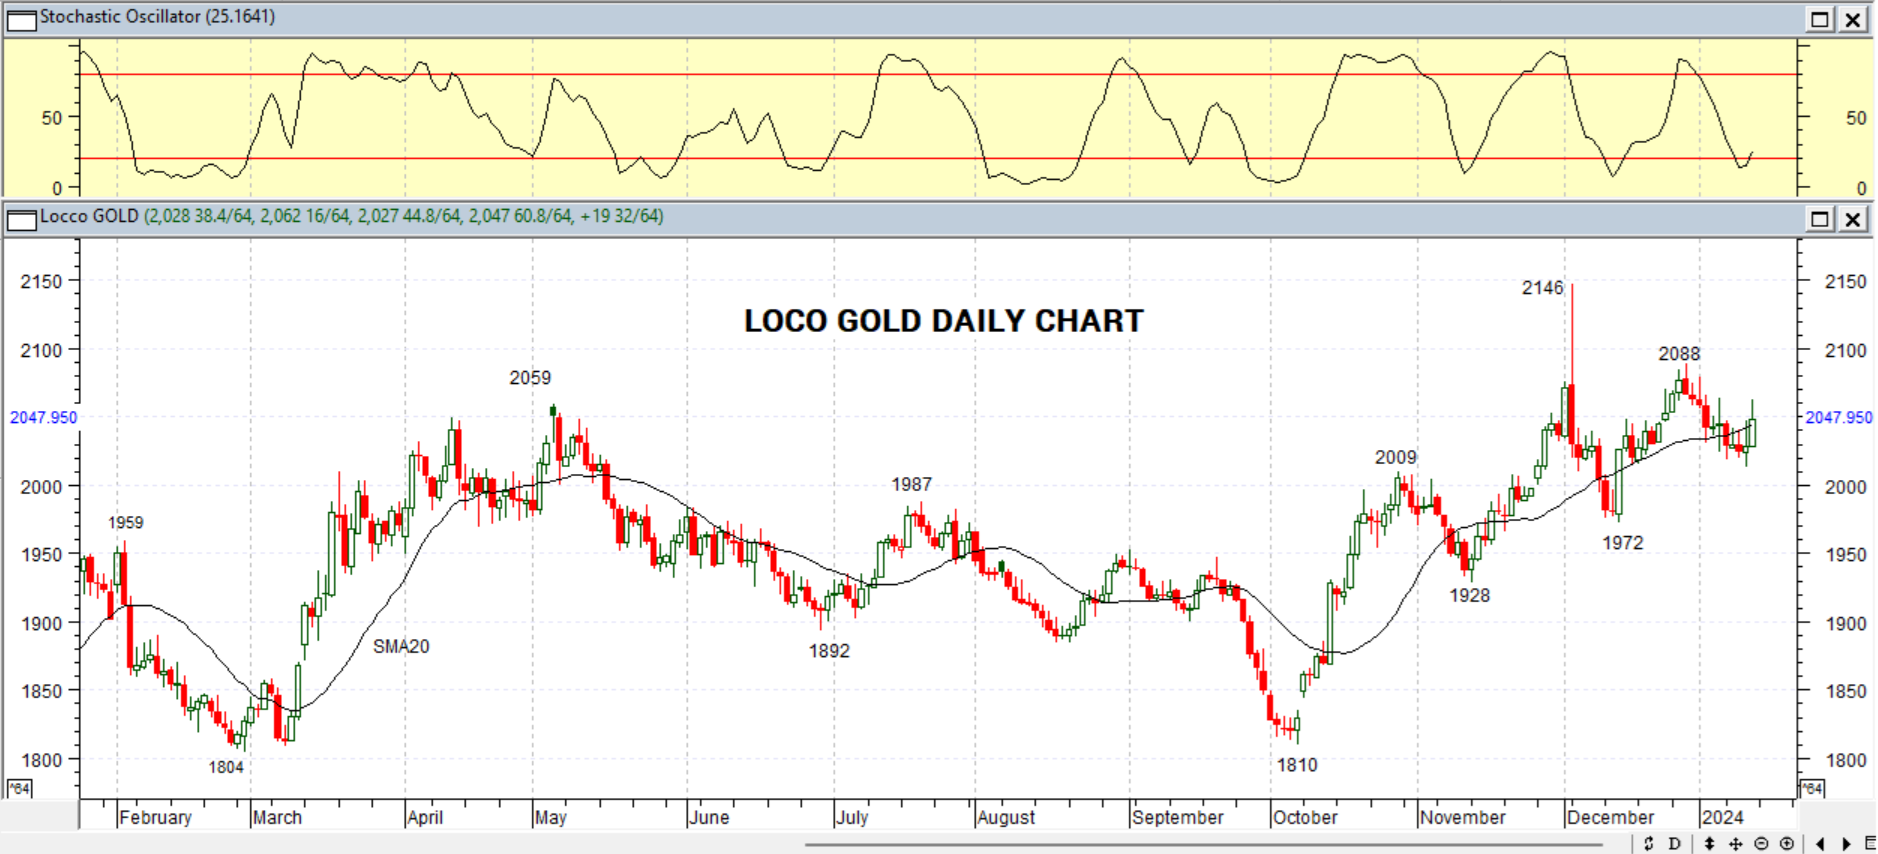Click the 1800 label on right price axis

click(x=1846, y=761)
